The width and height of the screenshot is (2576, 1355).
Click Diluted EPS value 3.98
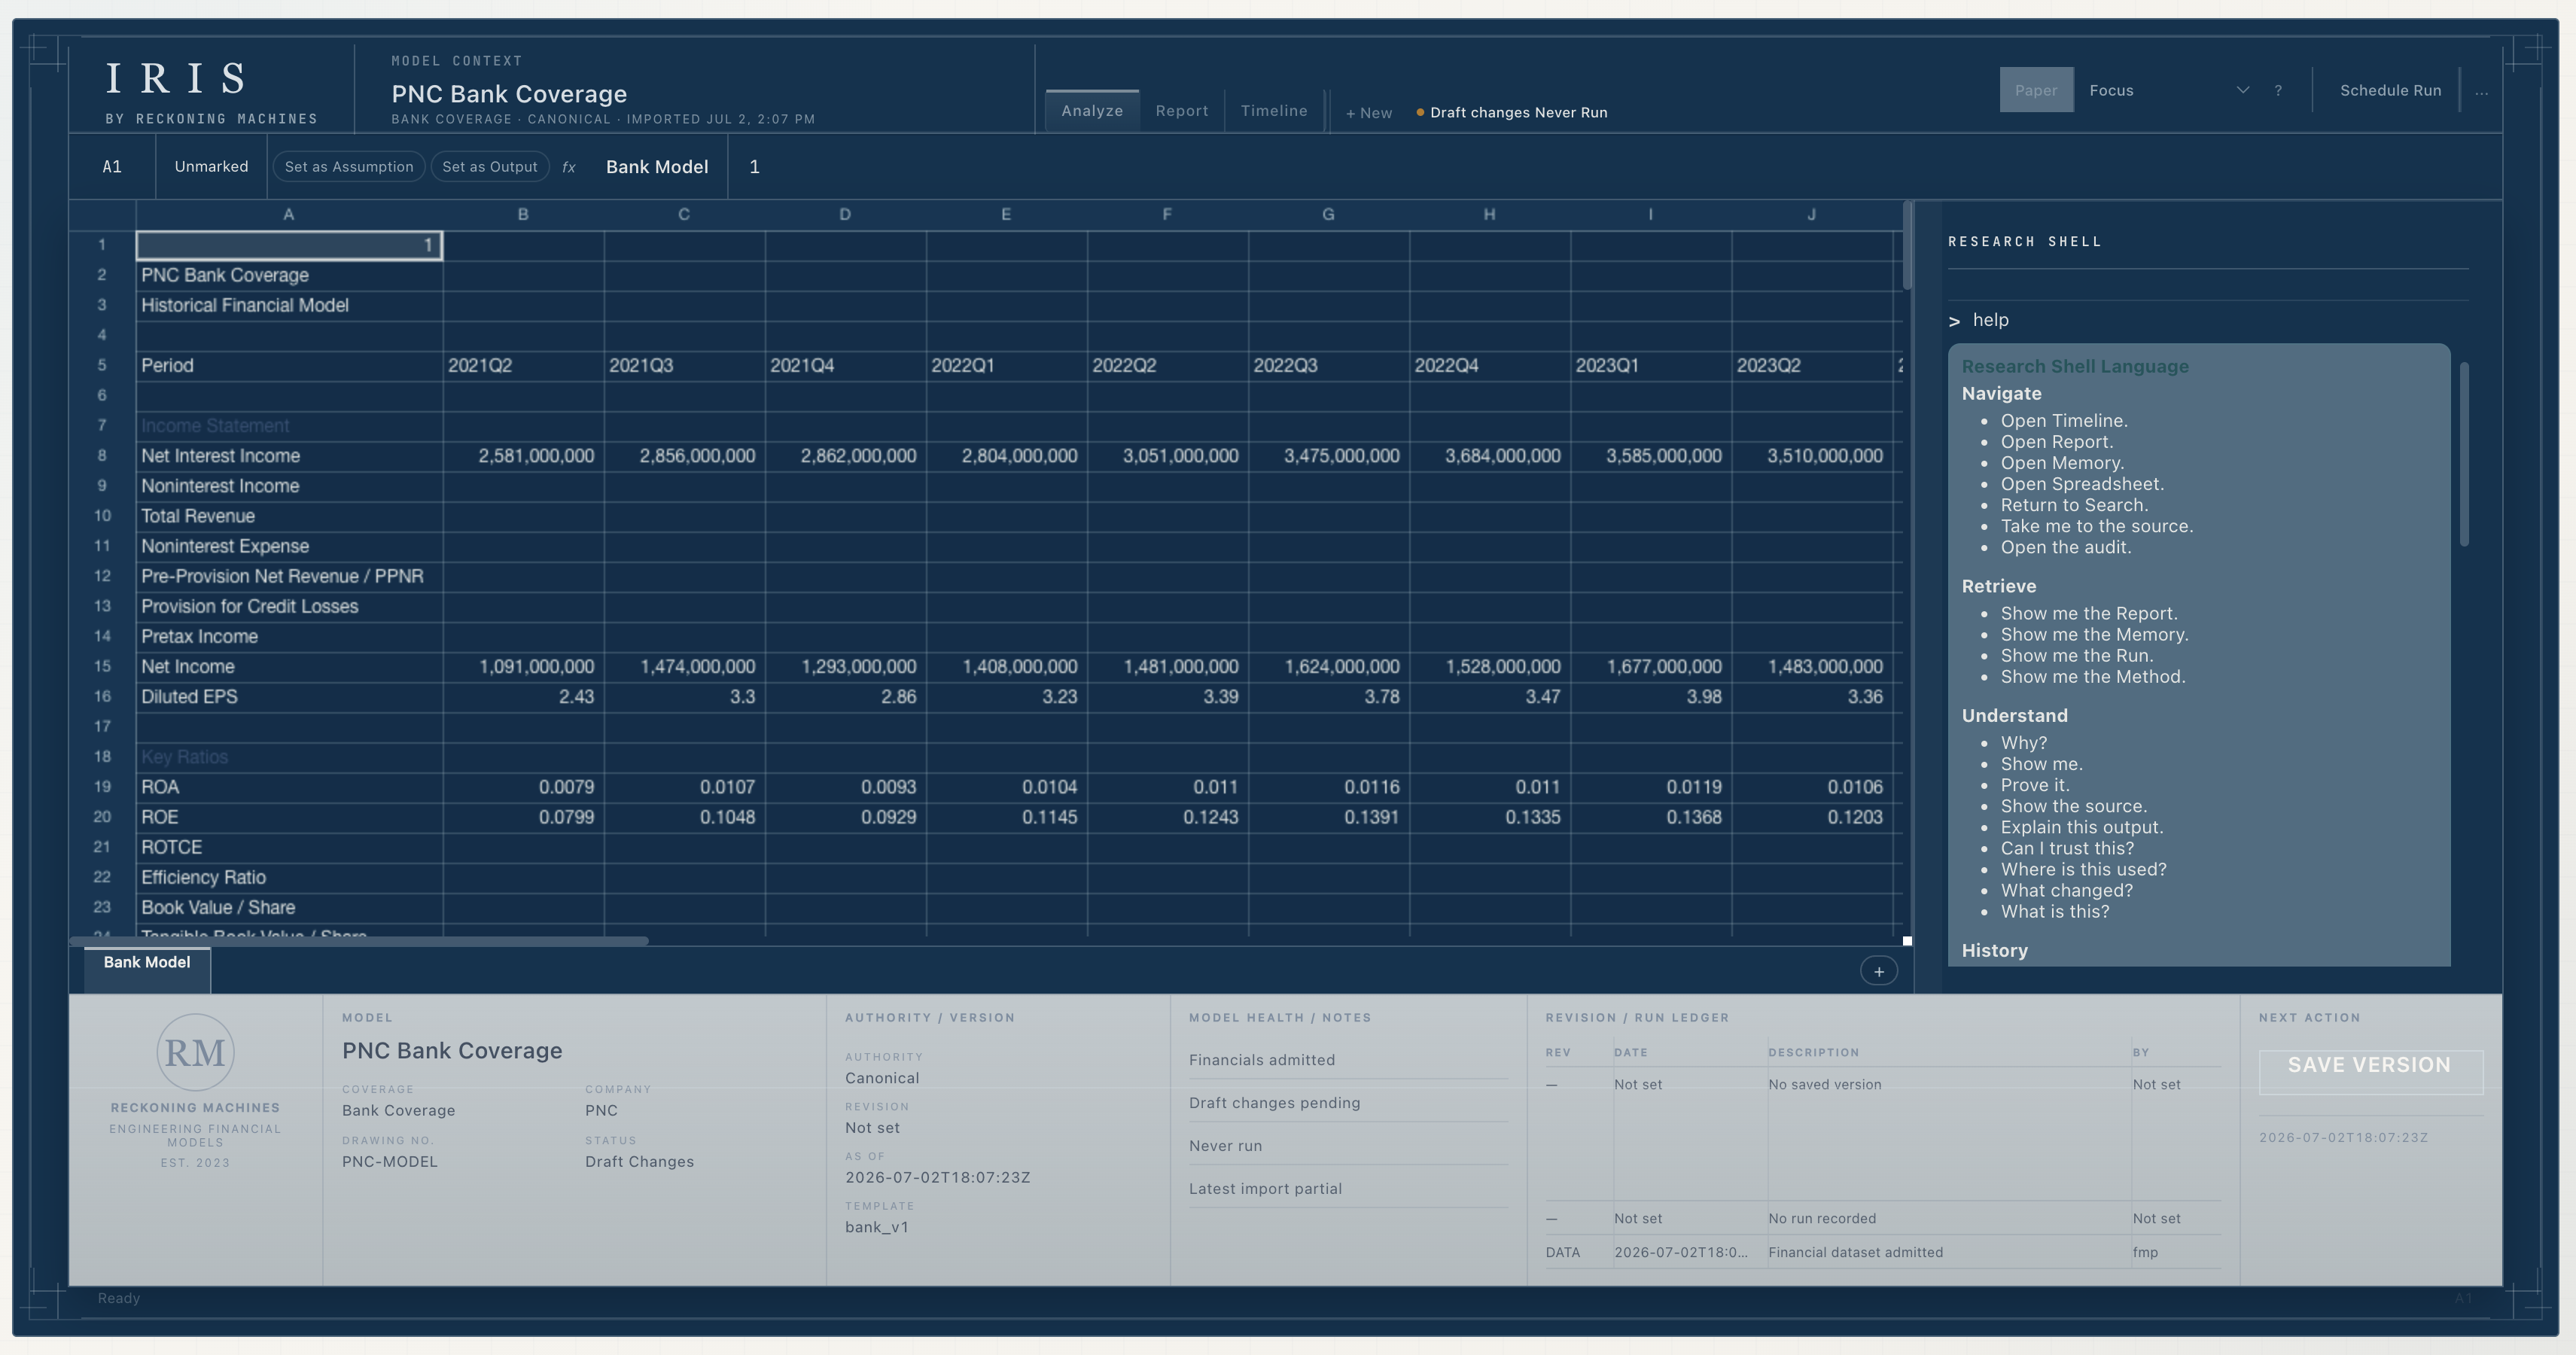[x=1650, y=697]
